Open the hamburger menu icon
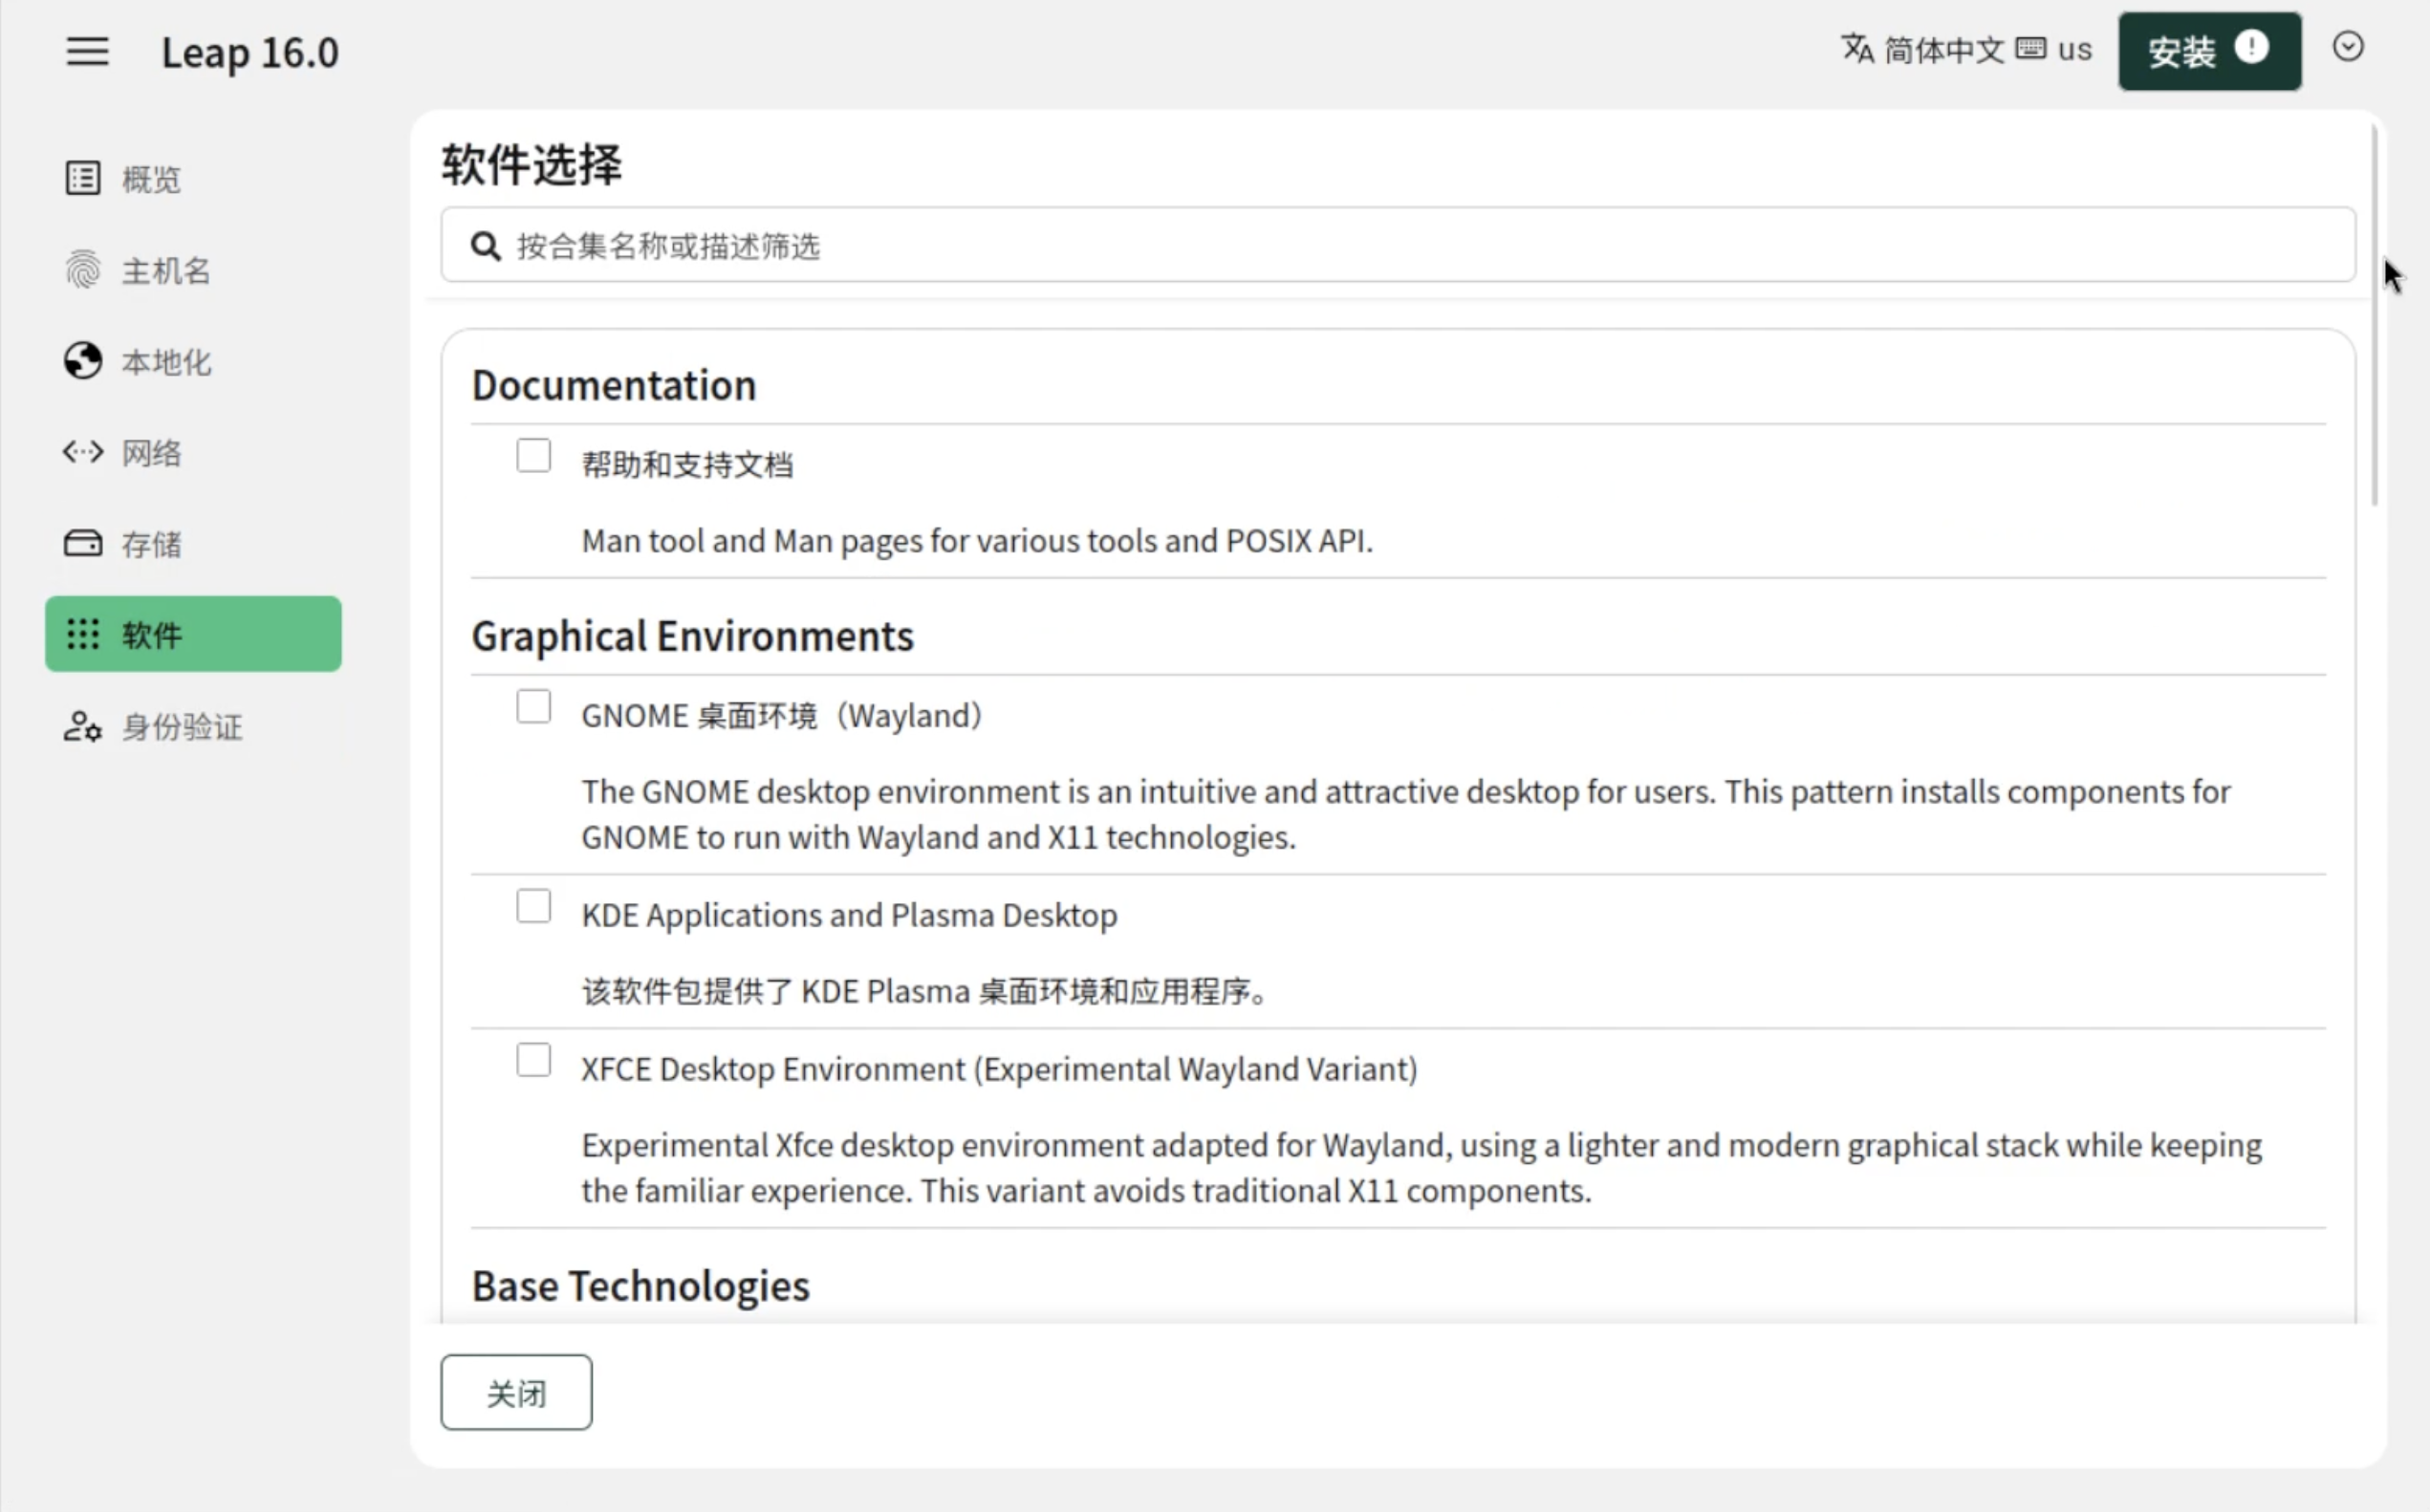This screenshot has width=2430, height=1512. pos(87,51)
